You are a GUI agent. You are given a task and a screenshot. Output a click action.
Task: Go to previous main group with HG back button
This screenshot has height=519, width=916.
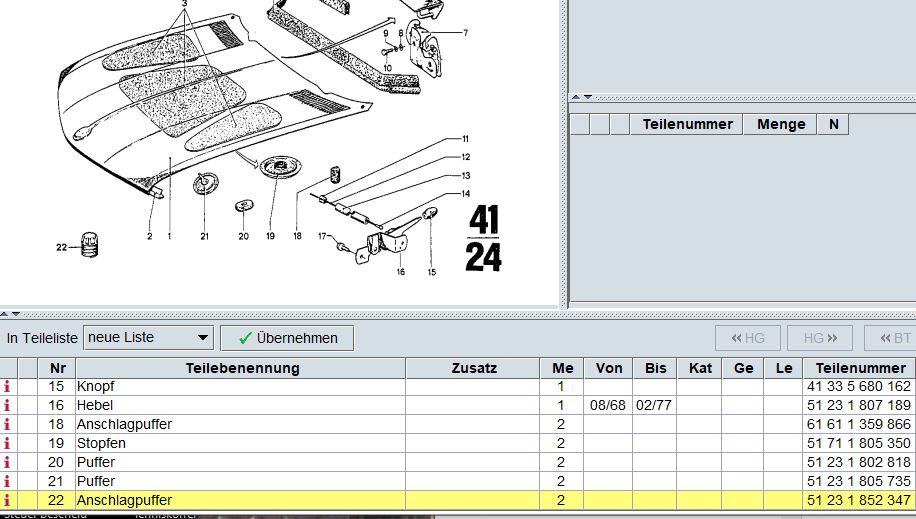pos(748,338)
